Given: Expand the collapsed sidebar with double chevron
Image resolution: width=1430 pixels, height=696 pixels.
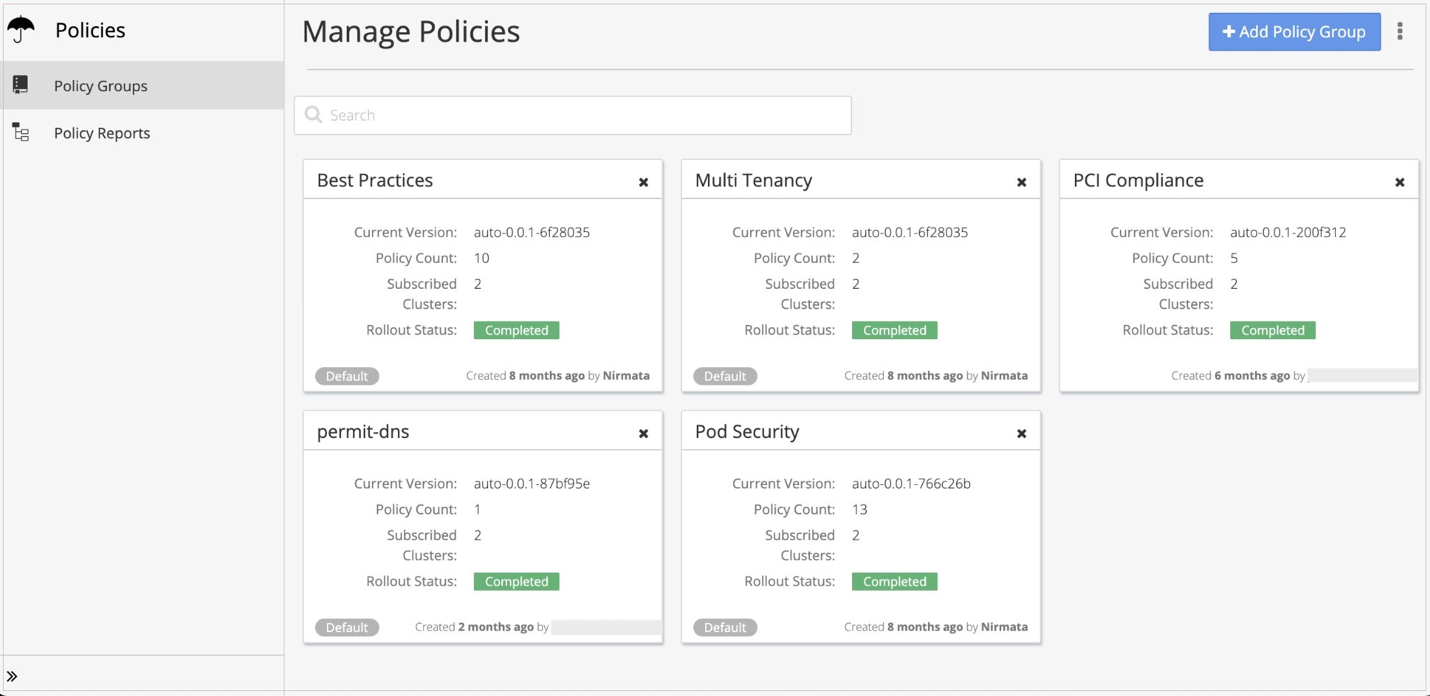Looking at the screenshot, I should 12,676.
